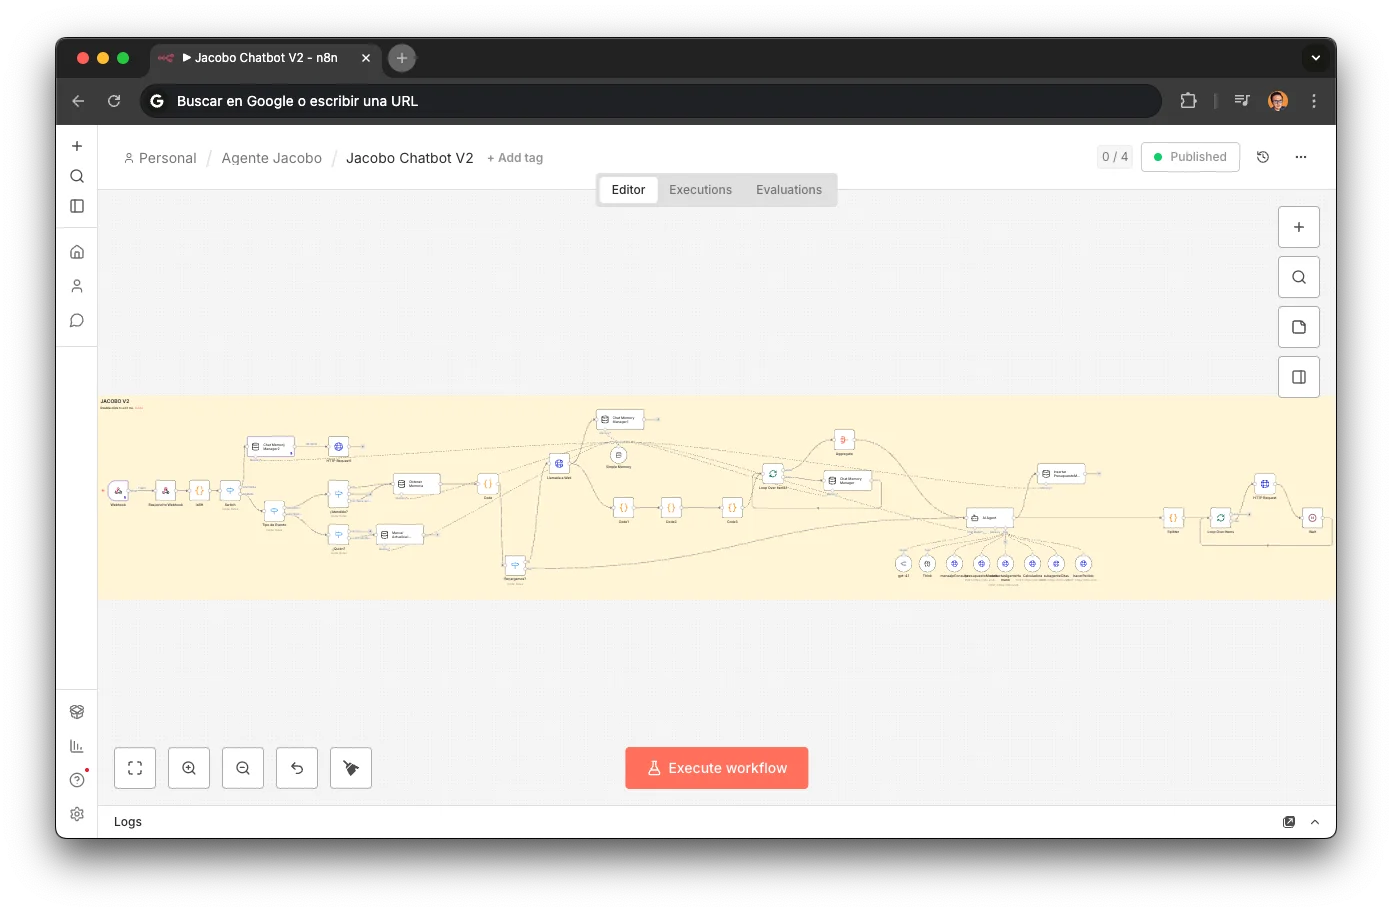This screenshot has width=1392, height=912.
Task: Select the Wait node on the canvas
Action: (1312, 517)
